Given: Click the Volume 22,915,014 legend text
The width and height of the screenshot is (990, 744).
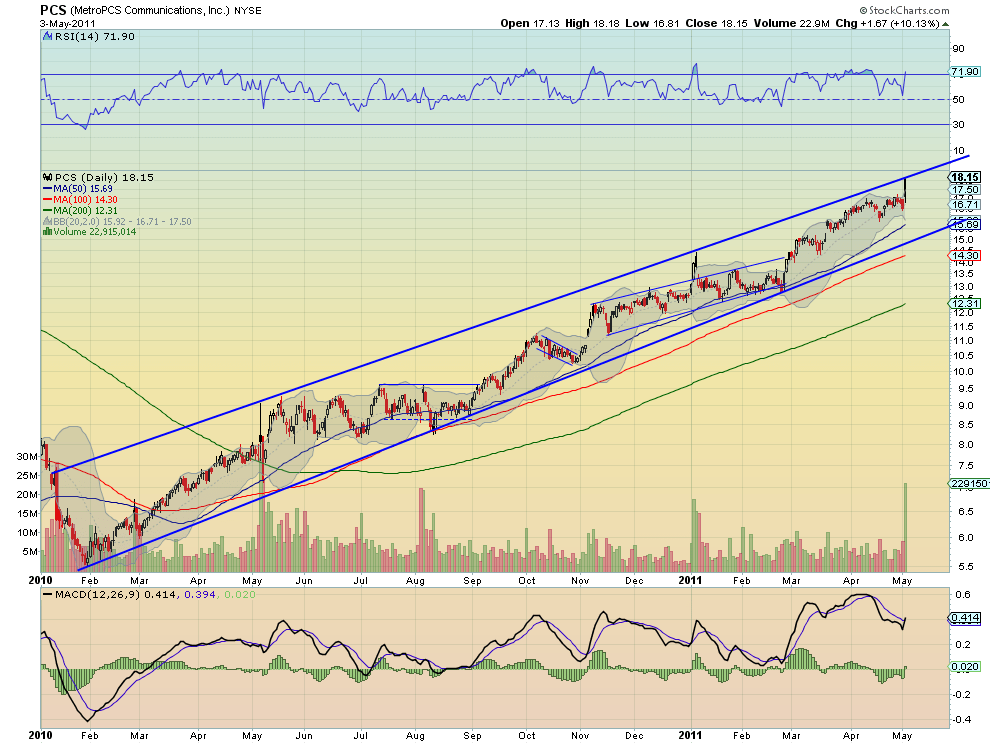Looking at the screenshot, I should coord(95,232).
